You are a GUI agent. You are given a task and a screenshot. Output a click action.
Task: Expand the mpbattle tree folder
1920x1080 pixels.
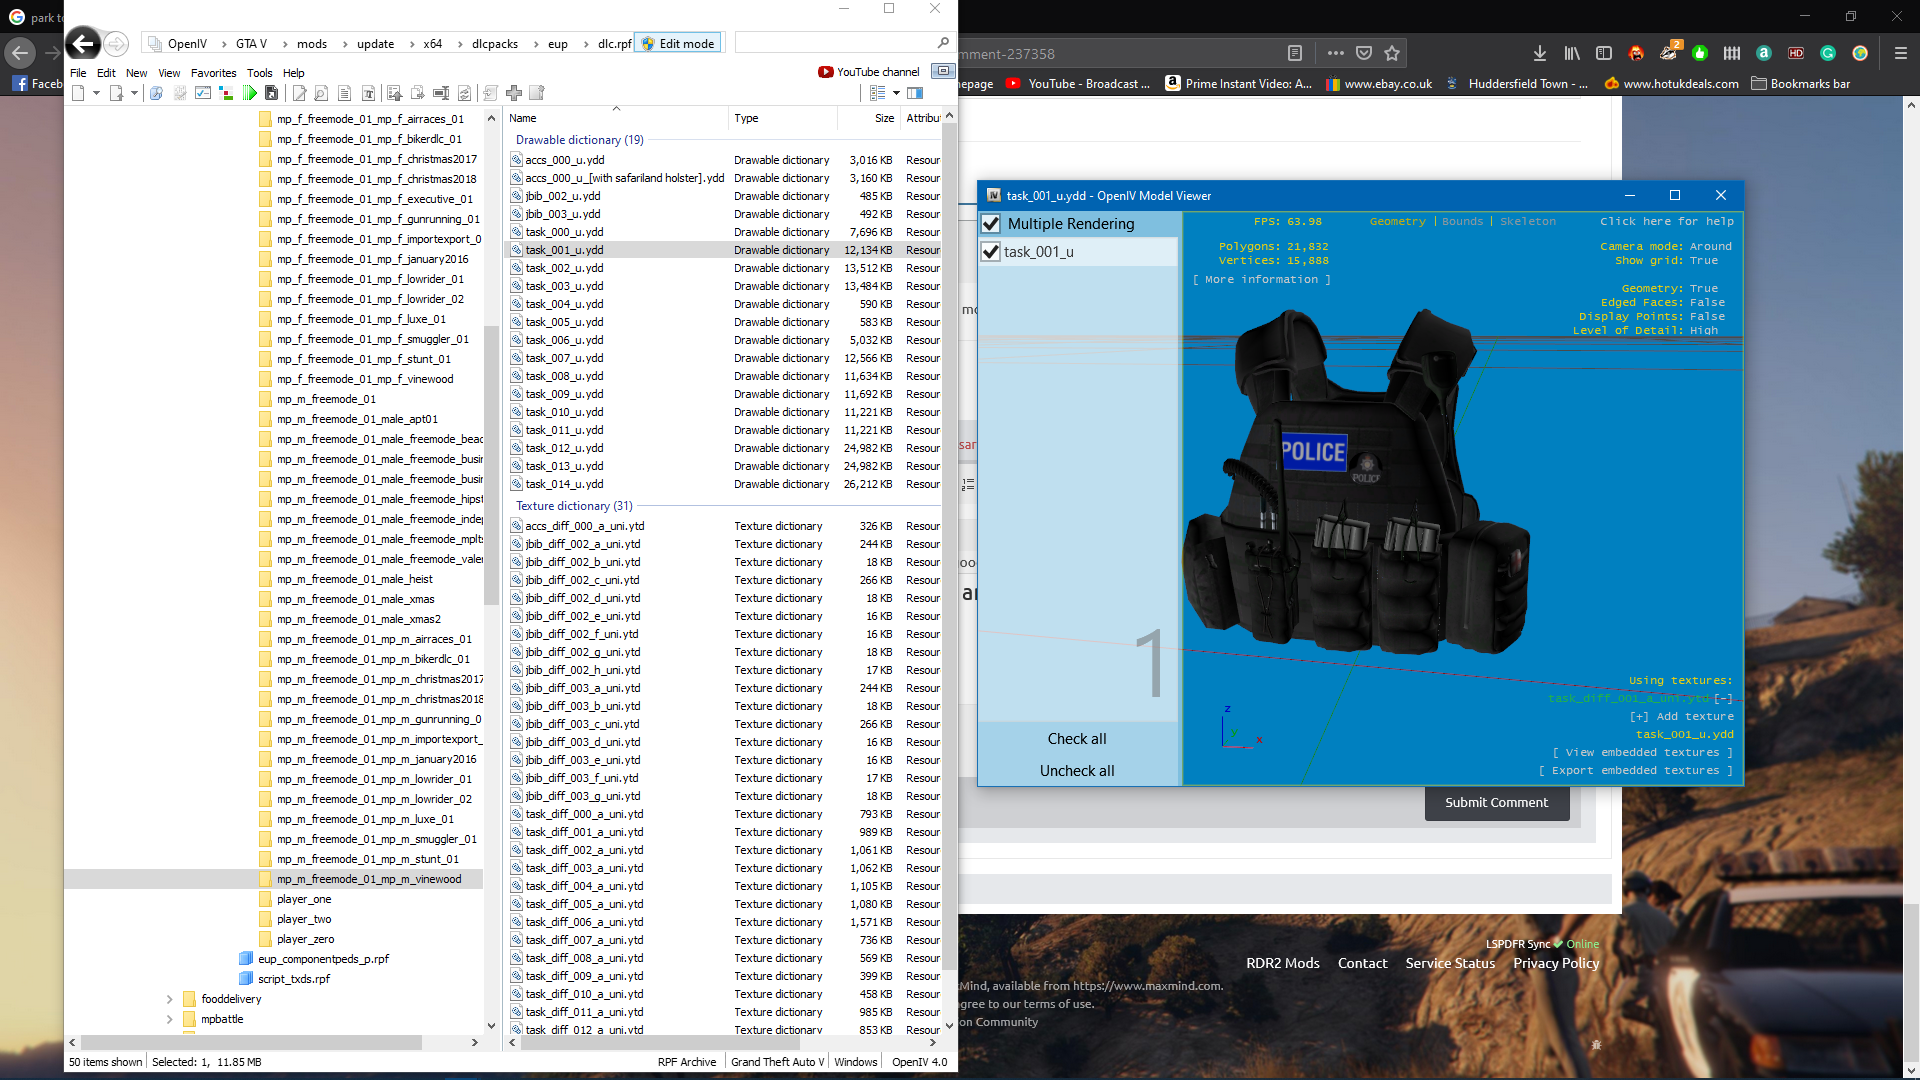click(x=169, y=1019)
